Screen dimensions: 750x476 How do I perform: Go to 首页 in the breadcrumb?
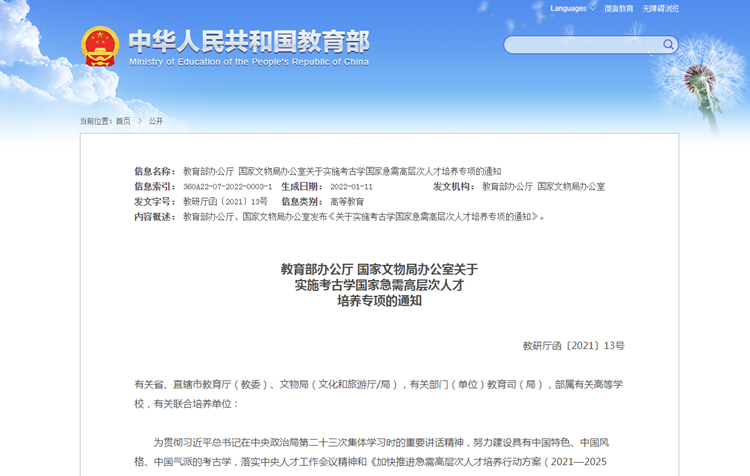(x=123, y=121)
